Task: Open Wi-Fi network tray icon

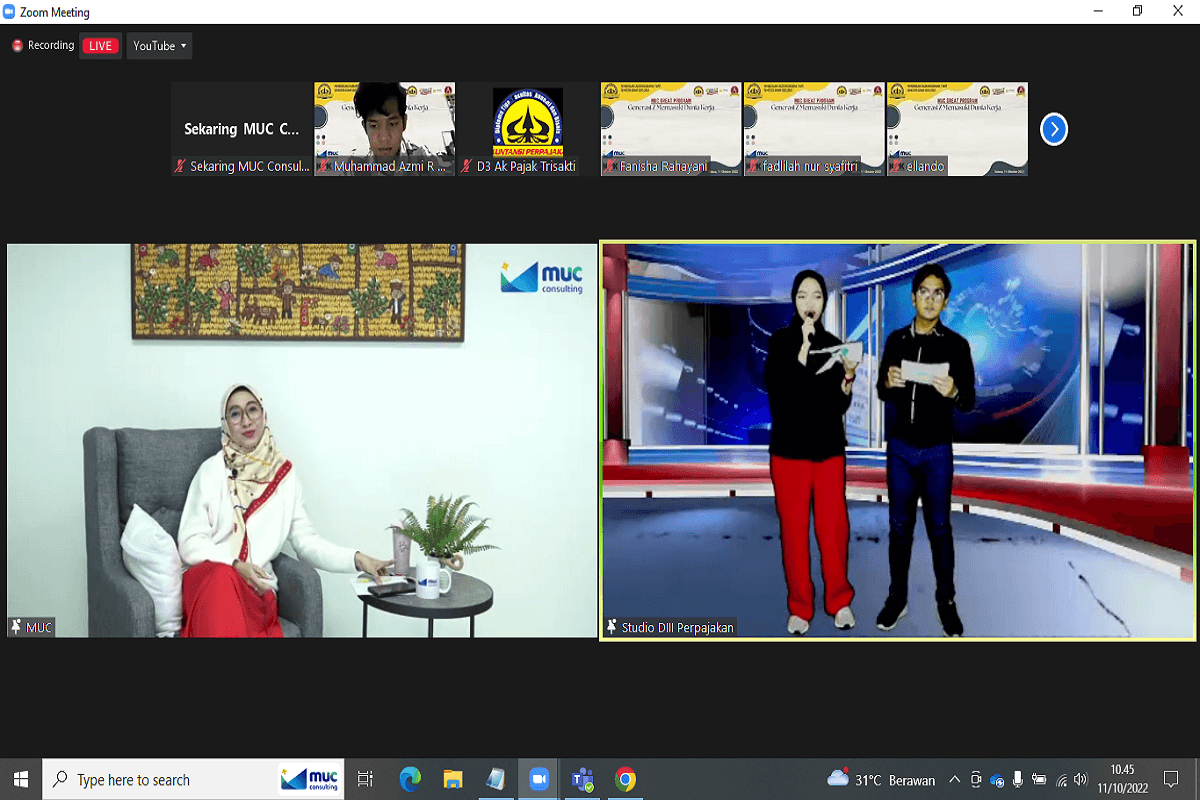Action: click(1061, 779)
